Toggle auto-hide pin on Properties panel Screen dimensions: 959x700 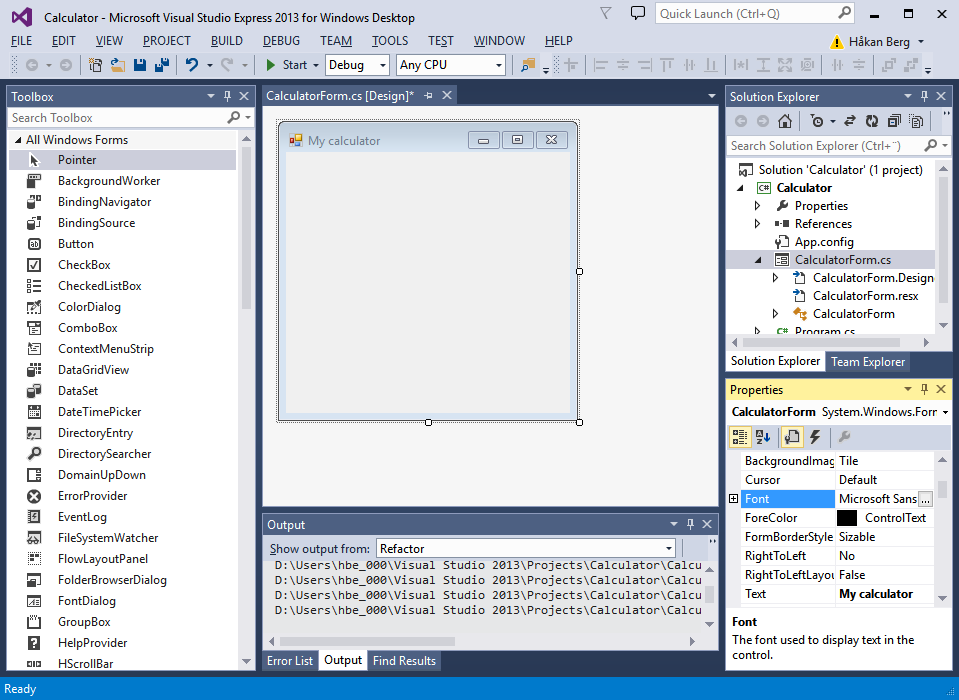[x=924, y=389]
